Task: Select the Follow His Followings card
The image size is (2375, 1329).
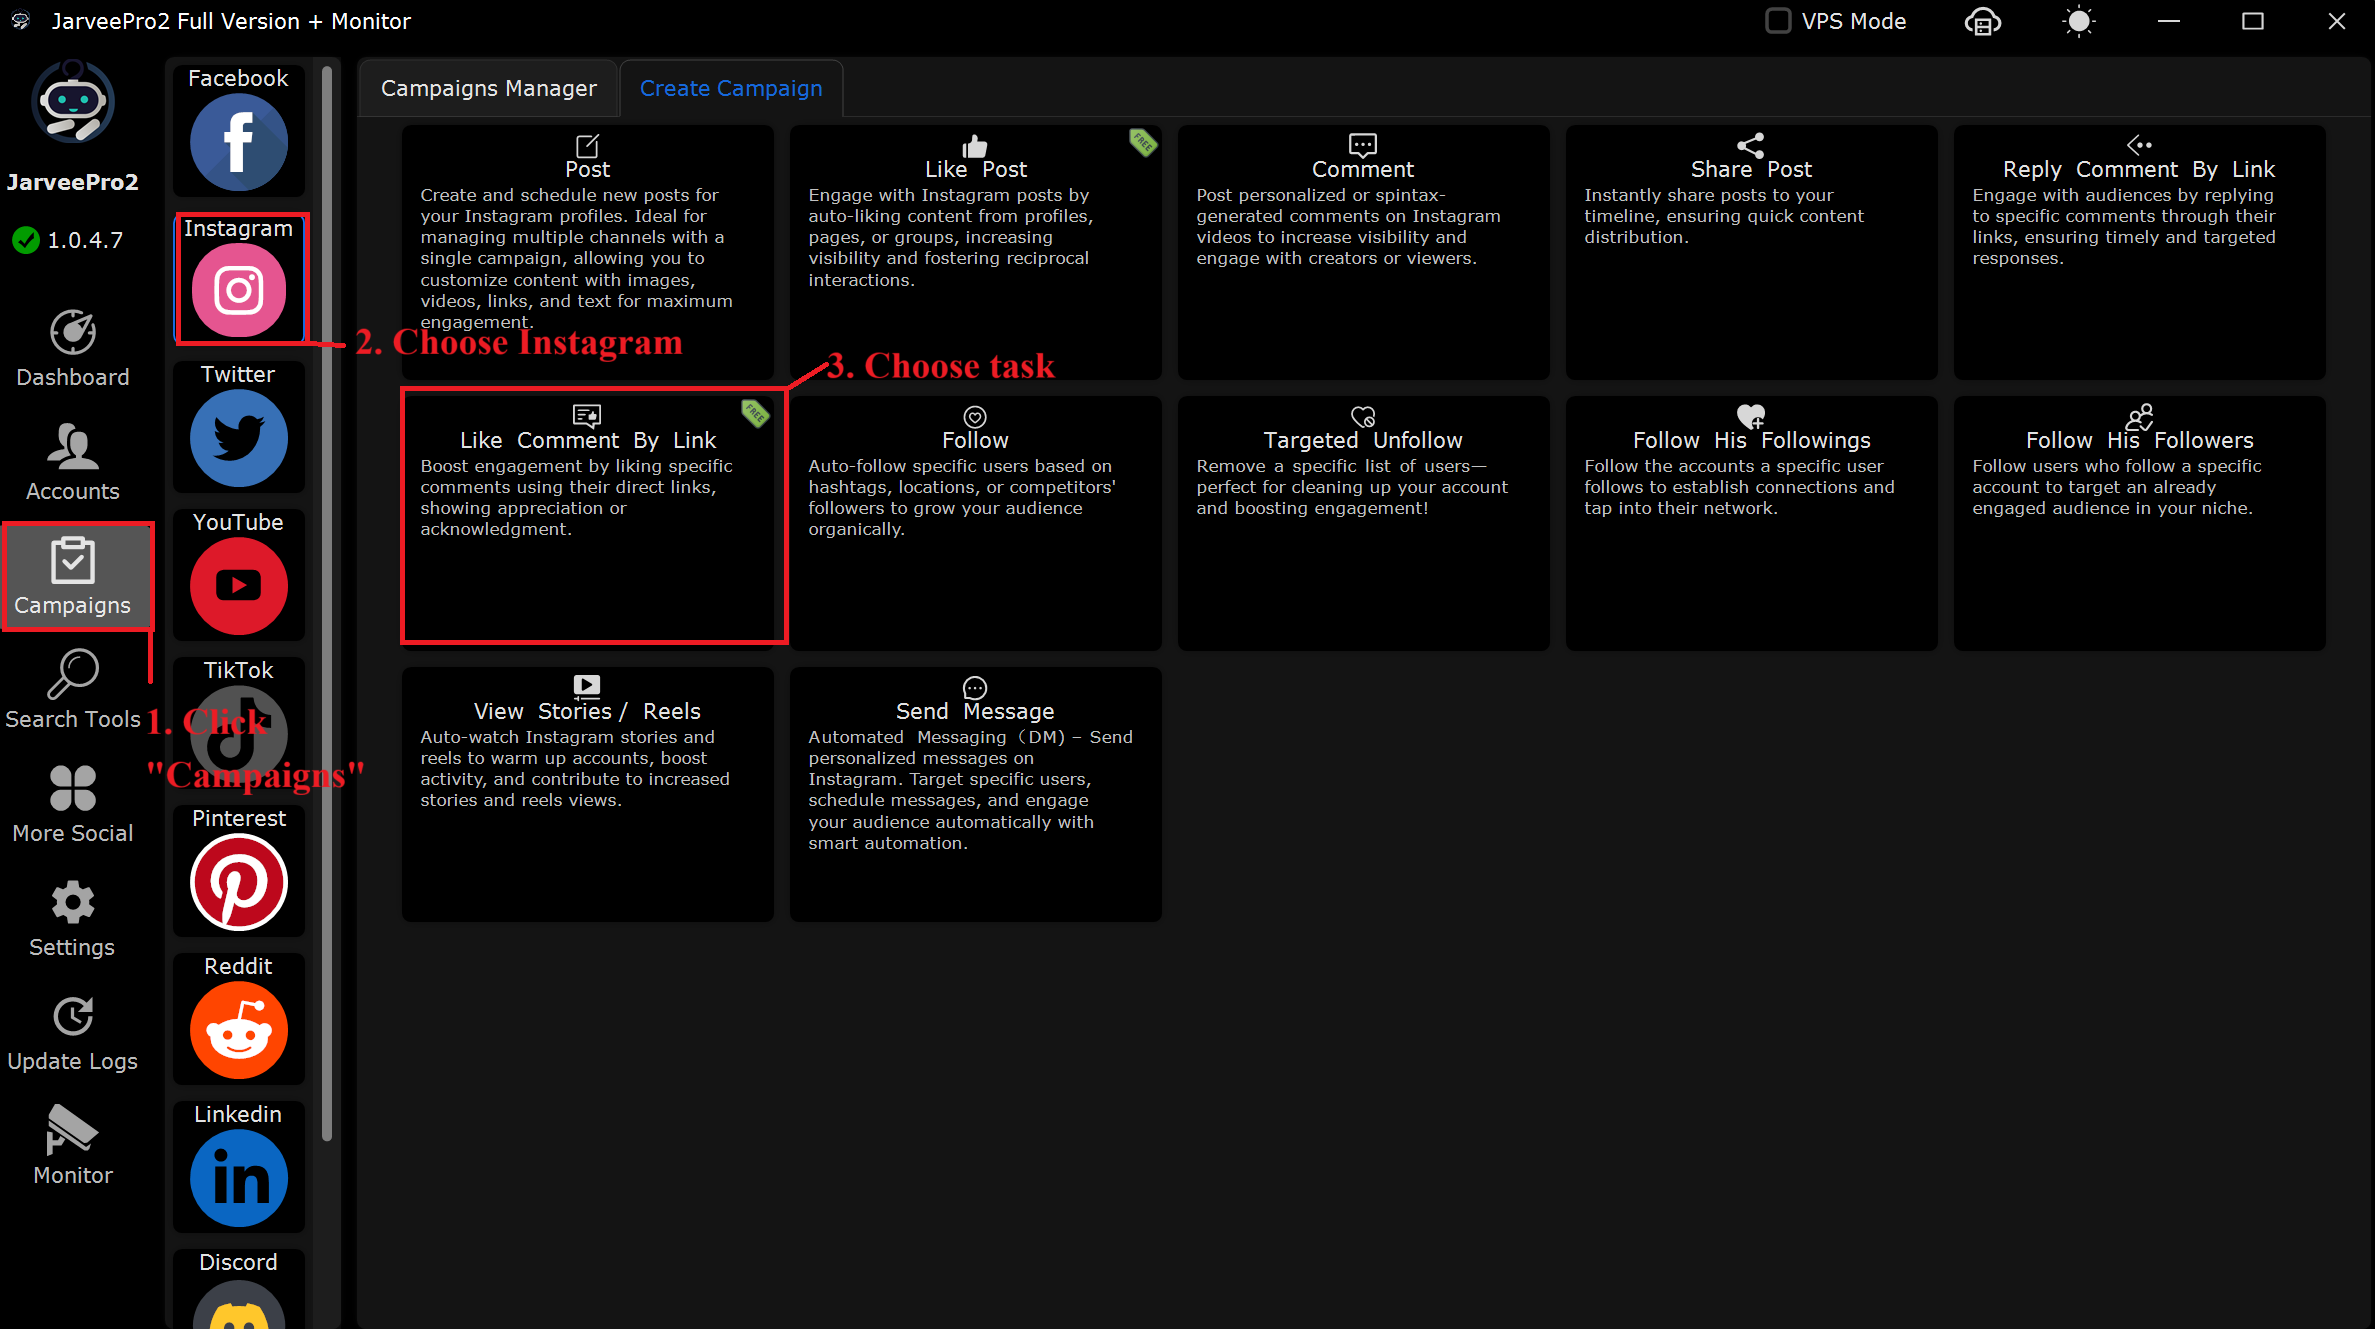Action: [1752, 523]
